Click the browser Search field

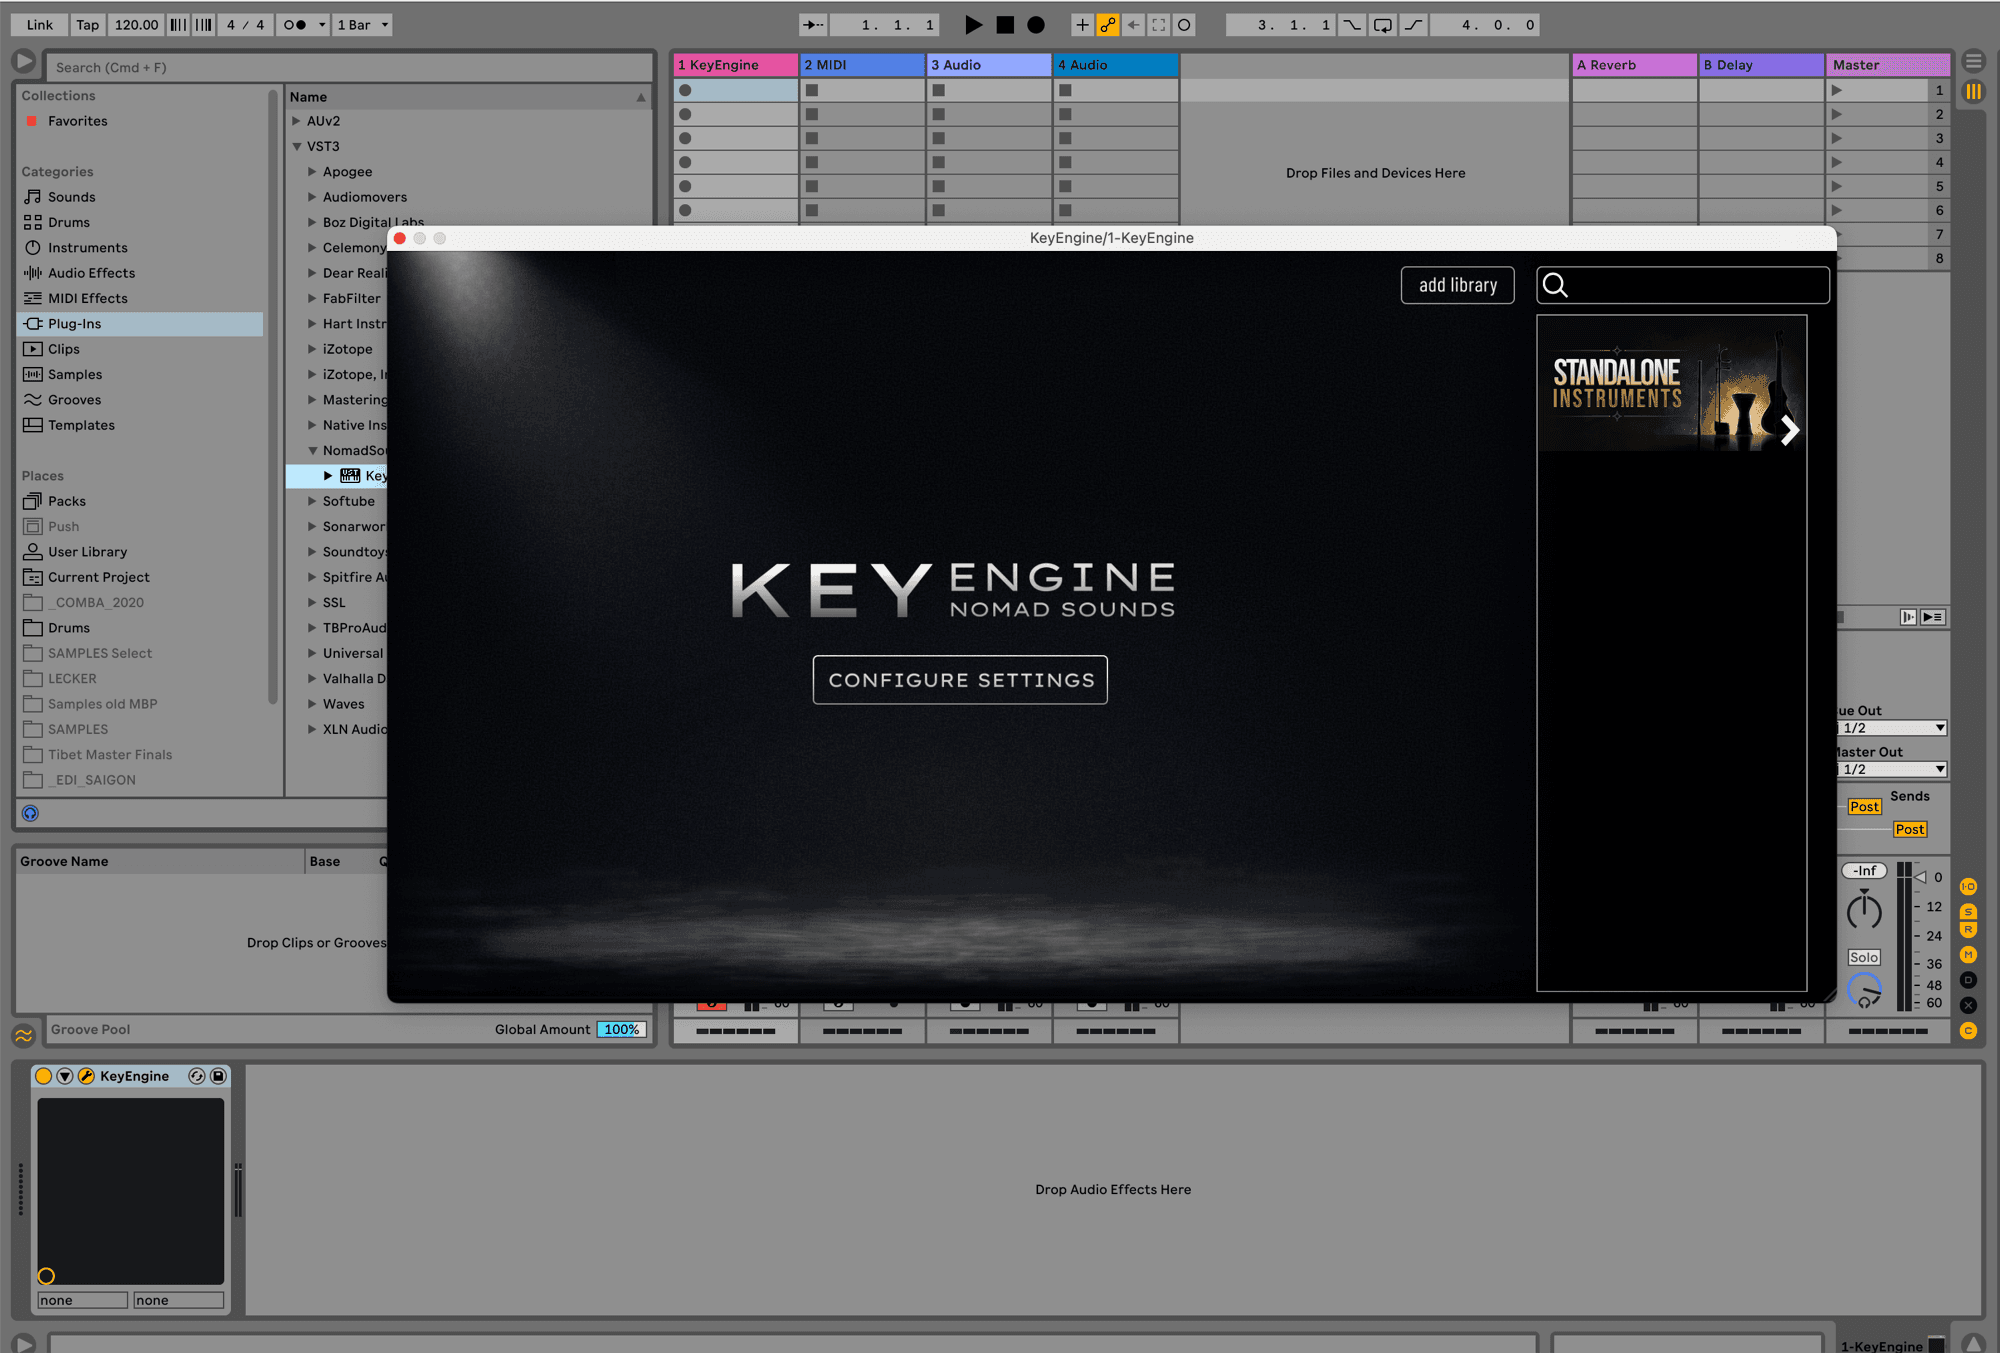point(348,67)
